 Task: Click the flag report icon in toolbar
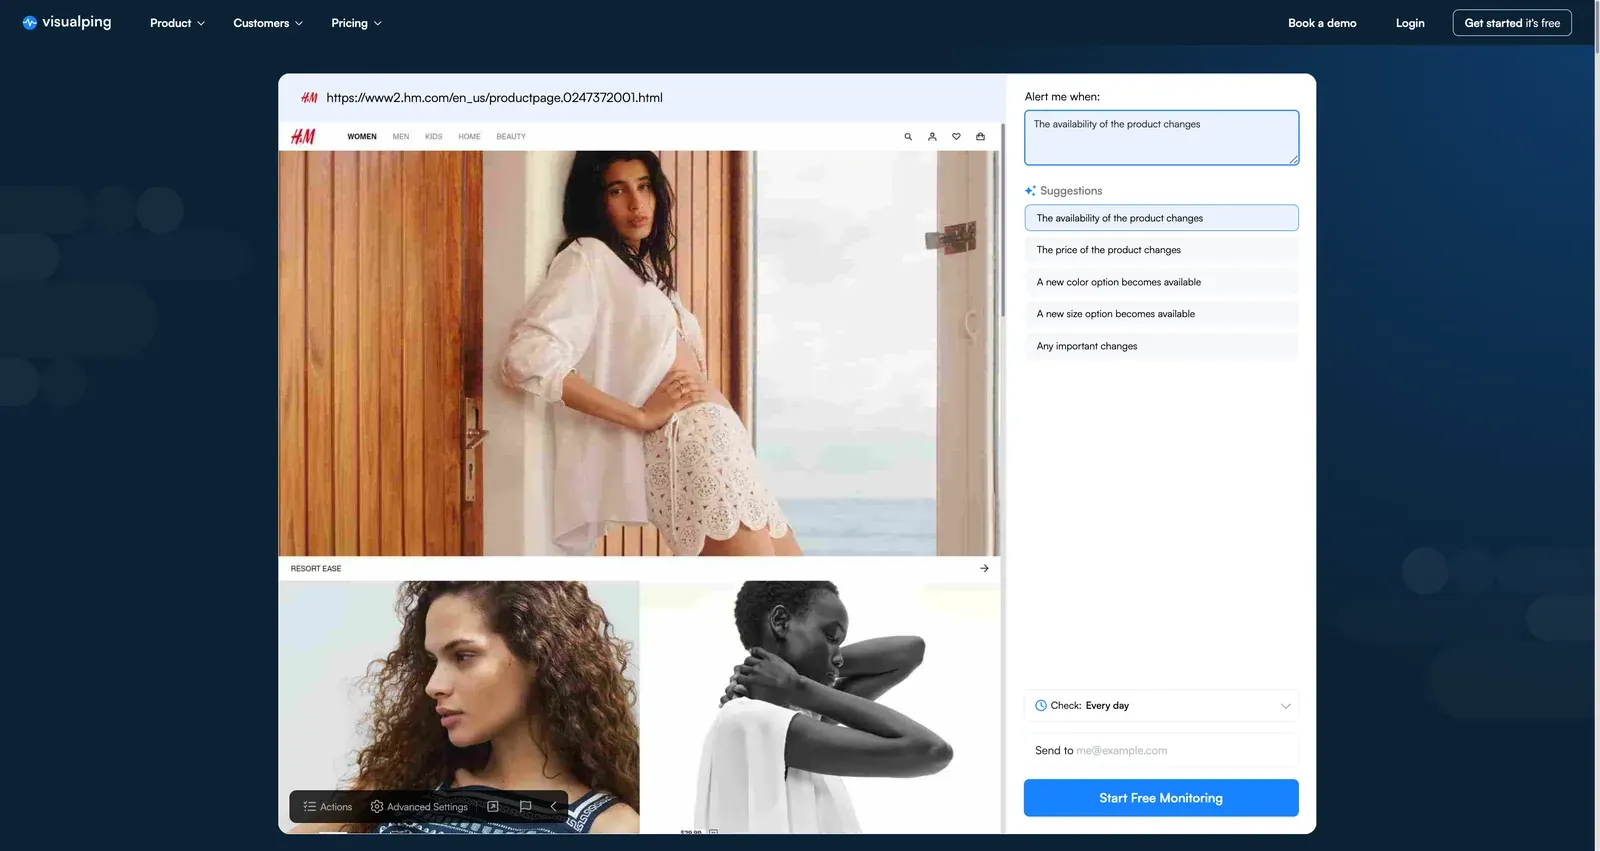(x=525, y=806)
